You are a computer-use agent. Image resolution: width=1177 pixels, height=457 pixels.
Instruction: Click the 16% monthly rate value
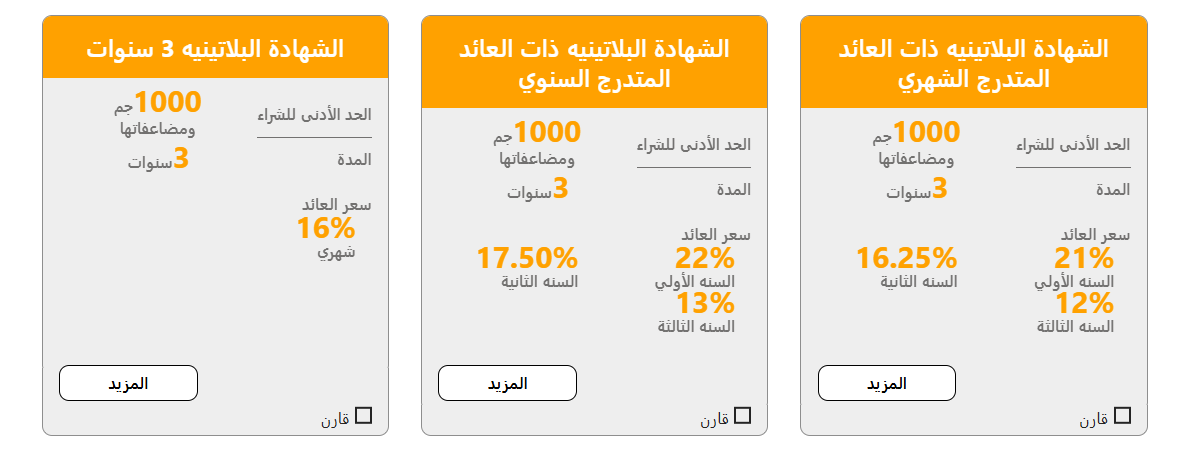coord(326,228)
